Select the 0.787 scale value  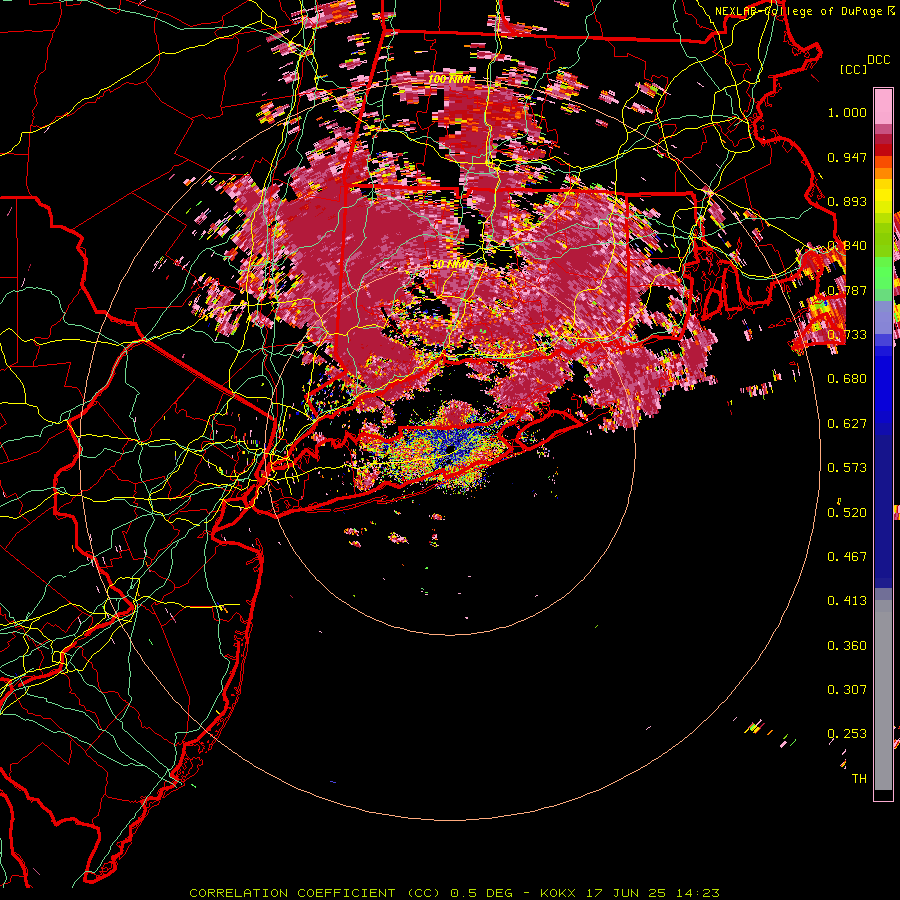point(847,290)
